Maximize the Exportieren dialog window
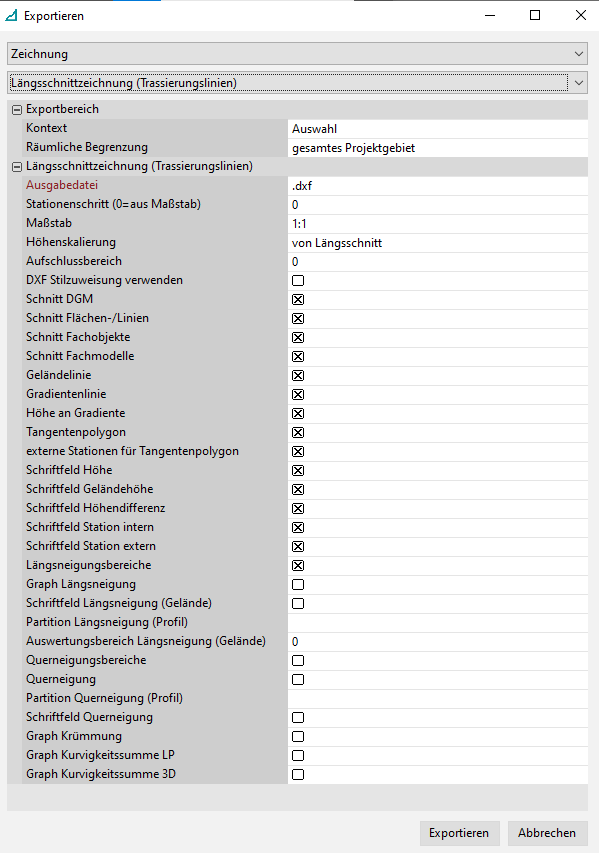 (535, 15)
